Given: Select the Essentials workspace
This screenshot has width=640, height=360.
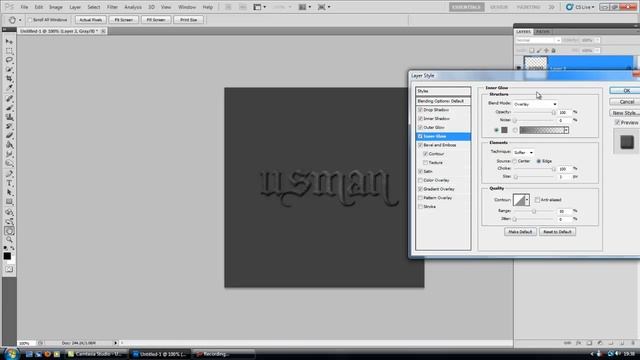Looking at the screenshot, I should click(467, 7).
